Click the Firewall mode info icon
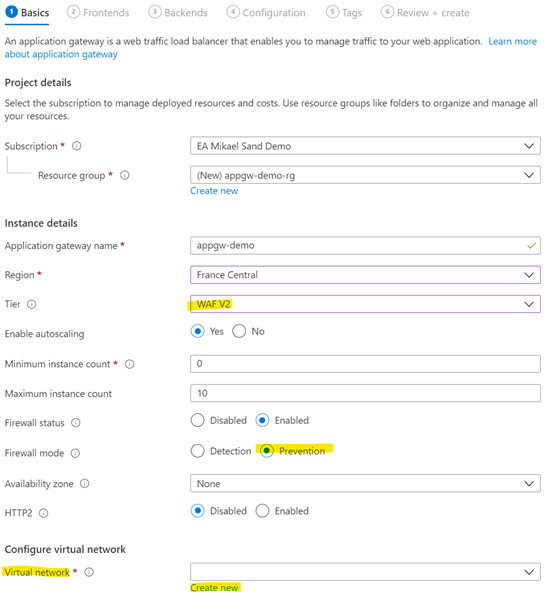 pos(75,453)
